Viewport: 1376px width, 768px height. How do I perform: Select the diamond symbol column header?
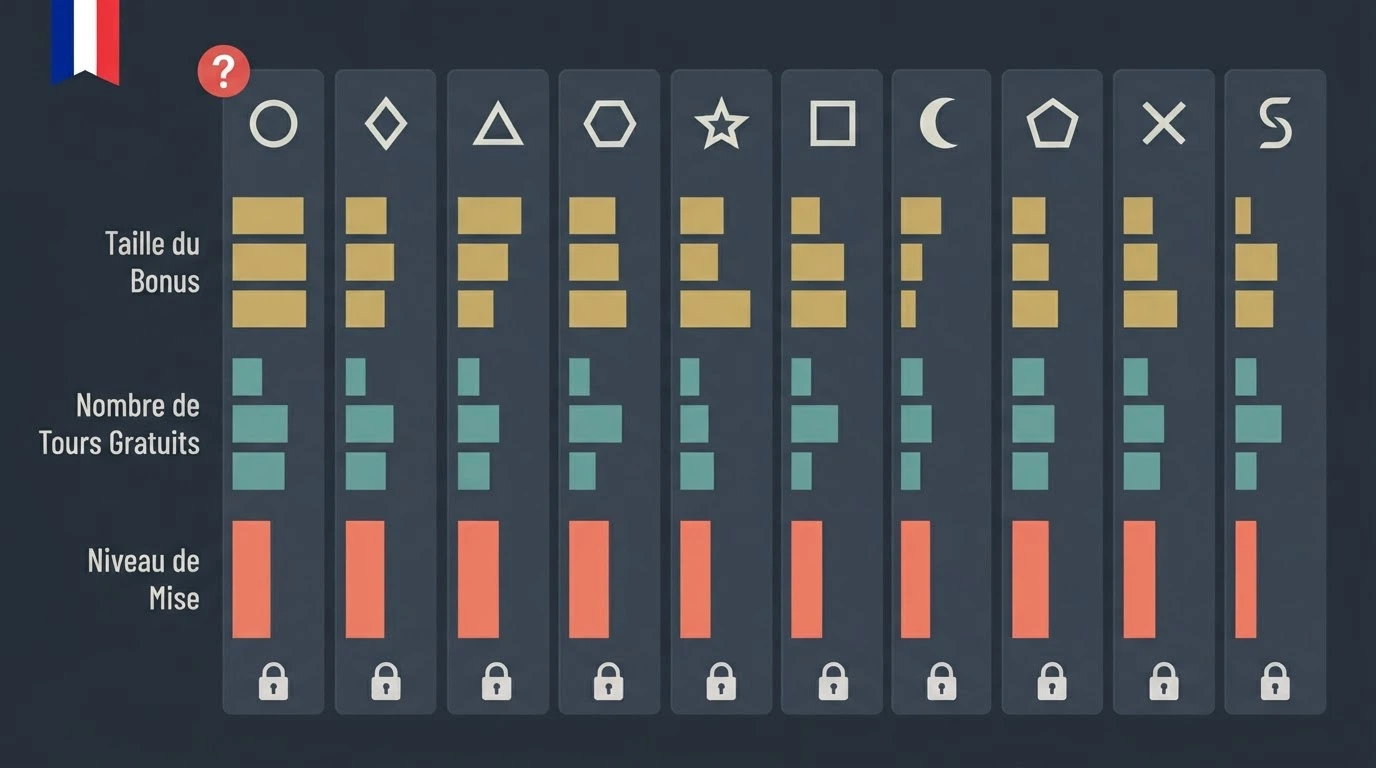(x=386, y=126)
